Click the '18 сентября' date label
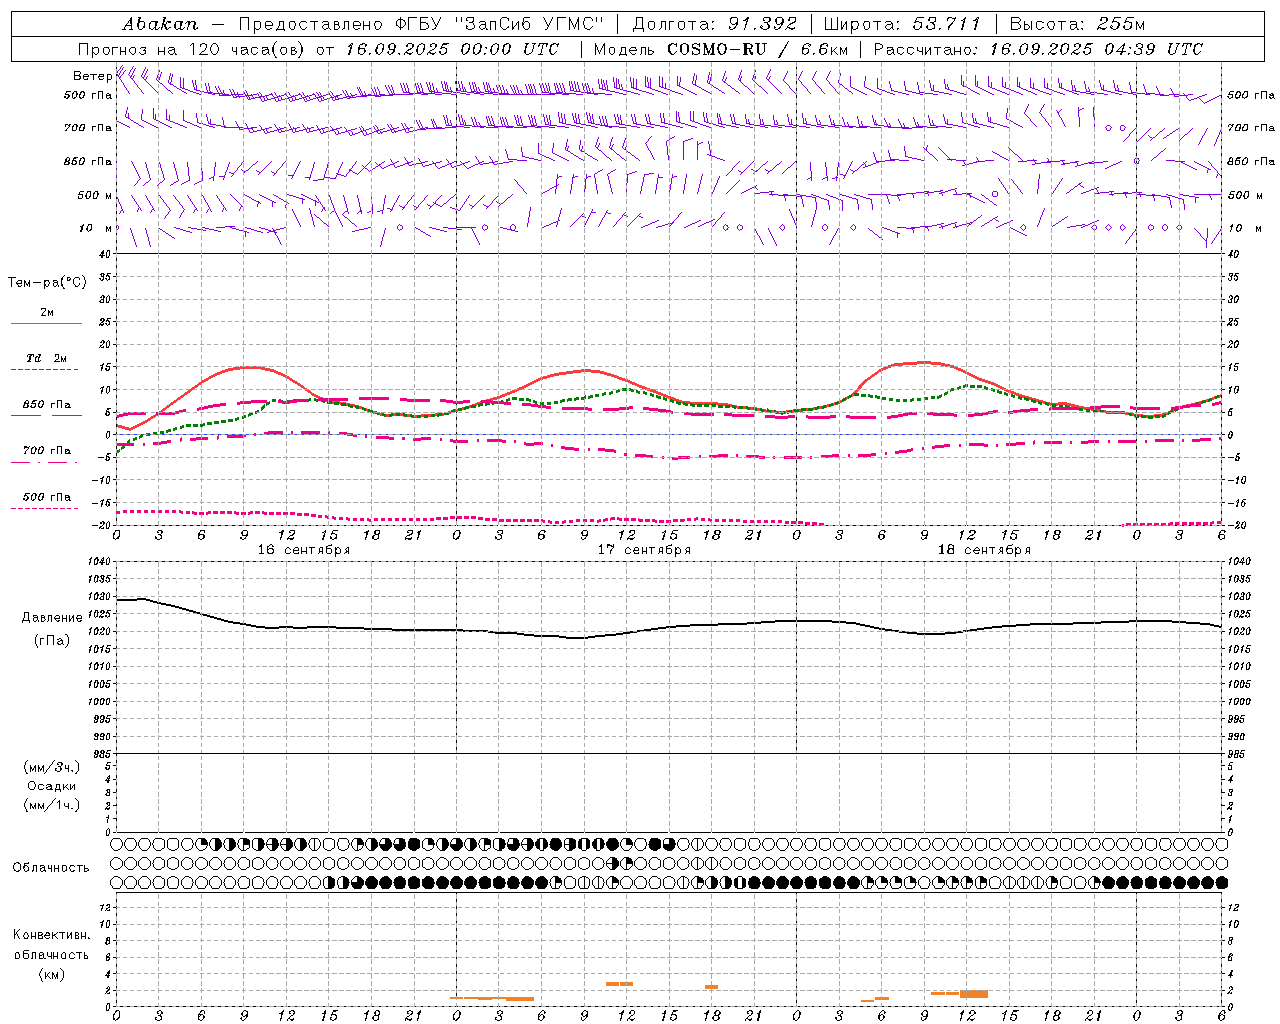Image resolution: width=1280 pixels, height=1024 pixels. 984,550
